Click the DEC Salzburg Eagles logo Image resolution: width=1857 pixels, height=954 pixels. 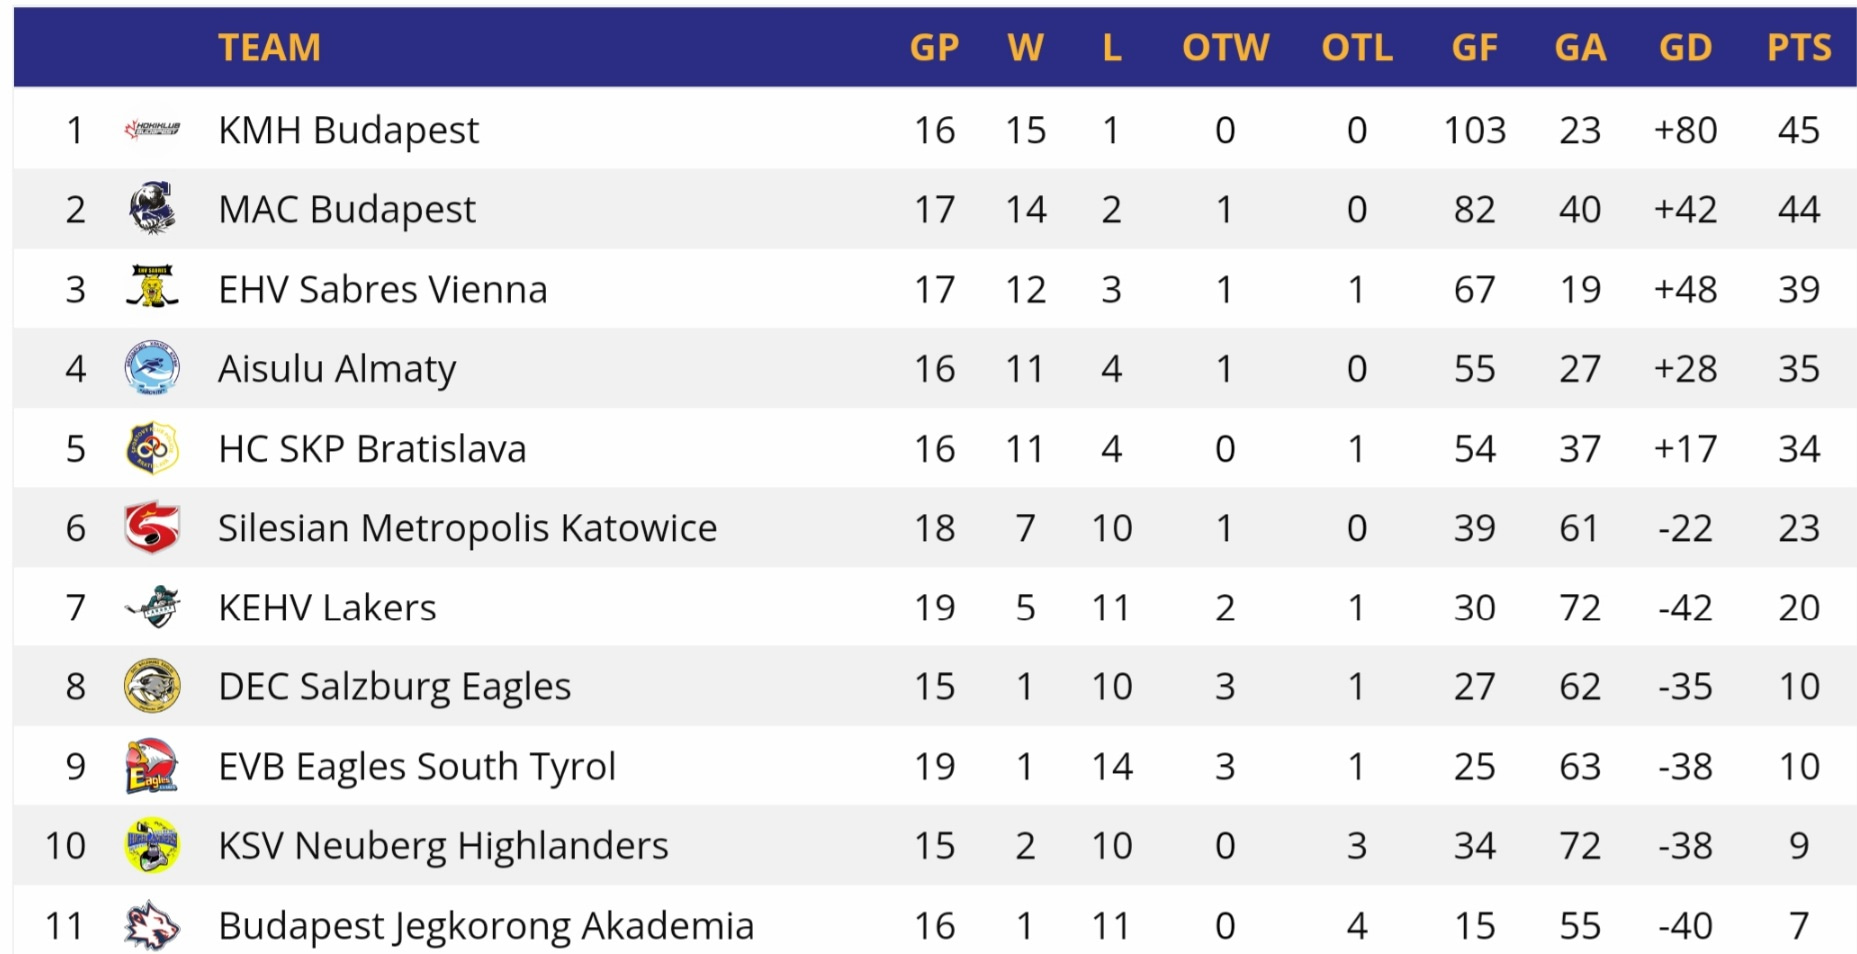click(152, 686)
